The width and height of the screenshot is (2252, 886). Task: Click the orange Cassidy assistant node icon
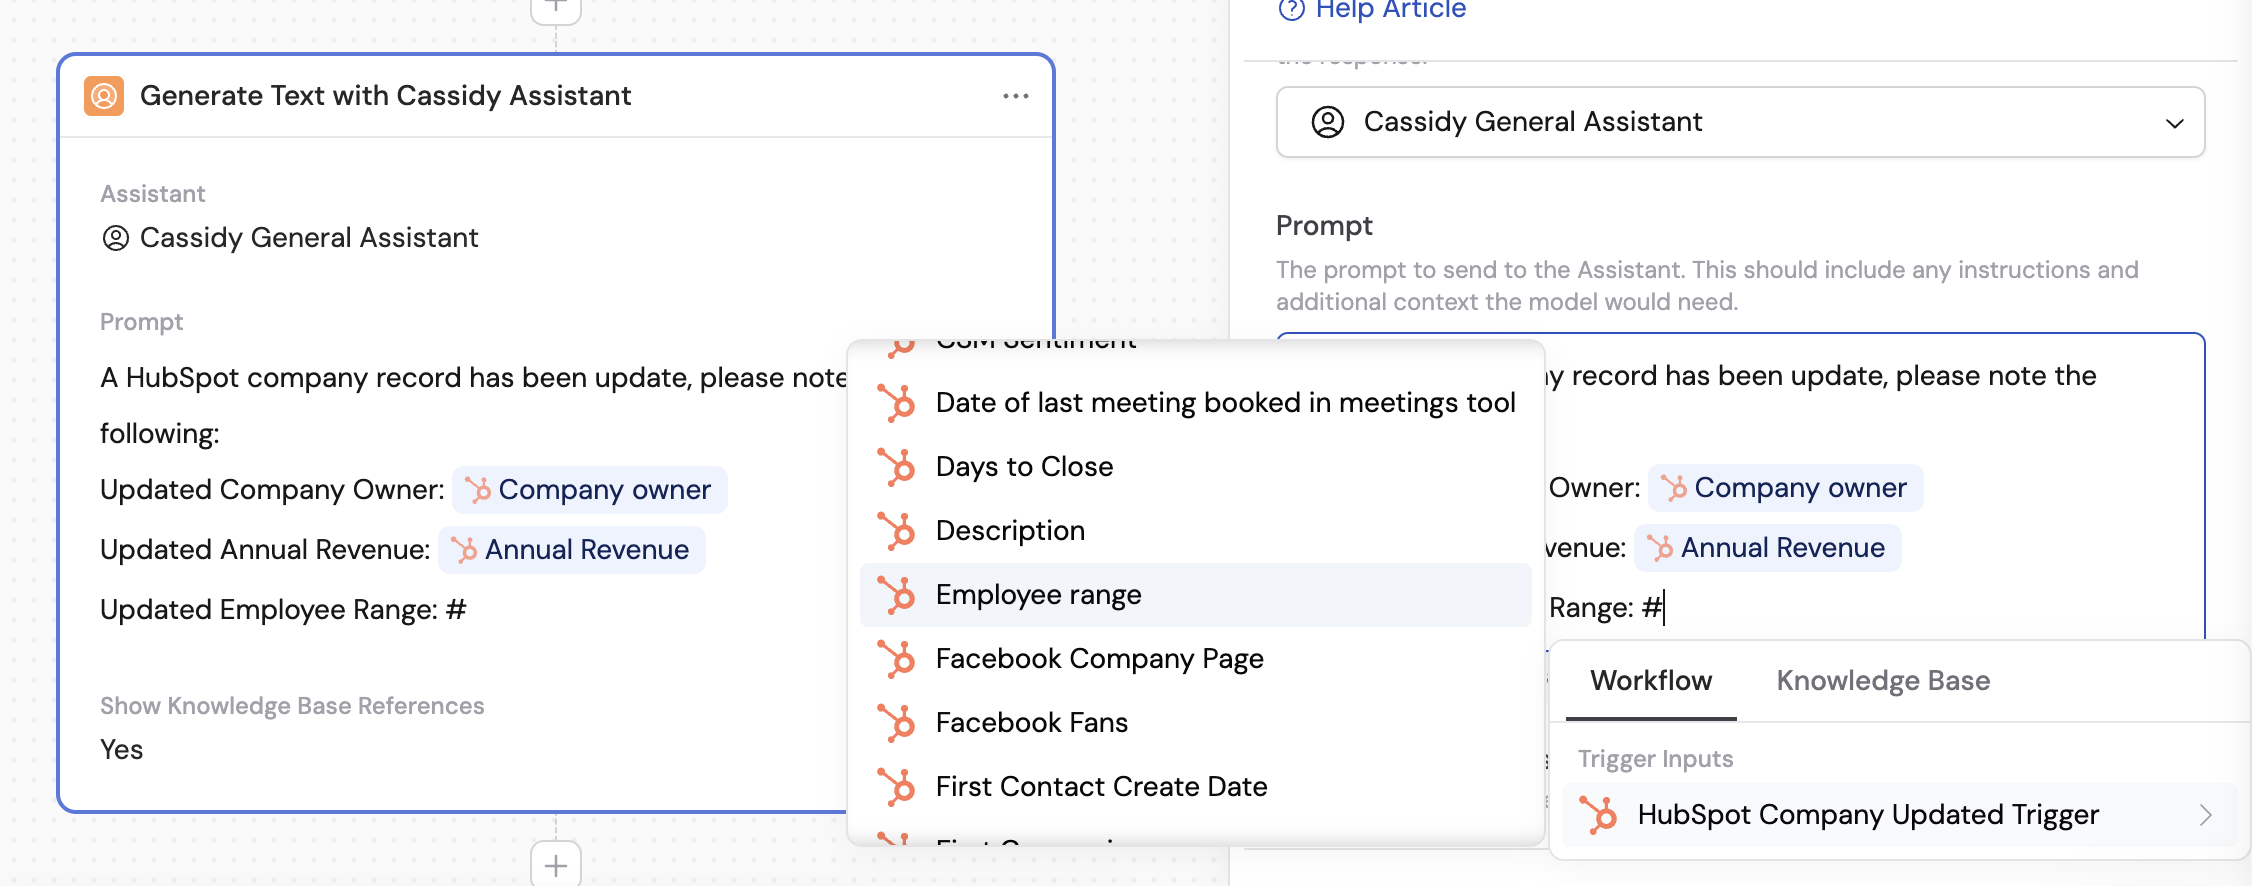tap(104, 96)
